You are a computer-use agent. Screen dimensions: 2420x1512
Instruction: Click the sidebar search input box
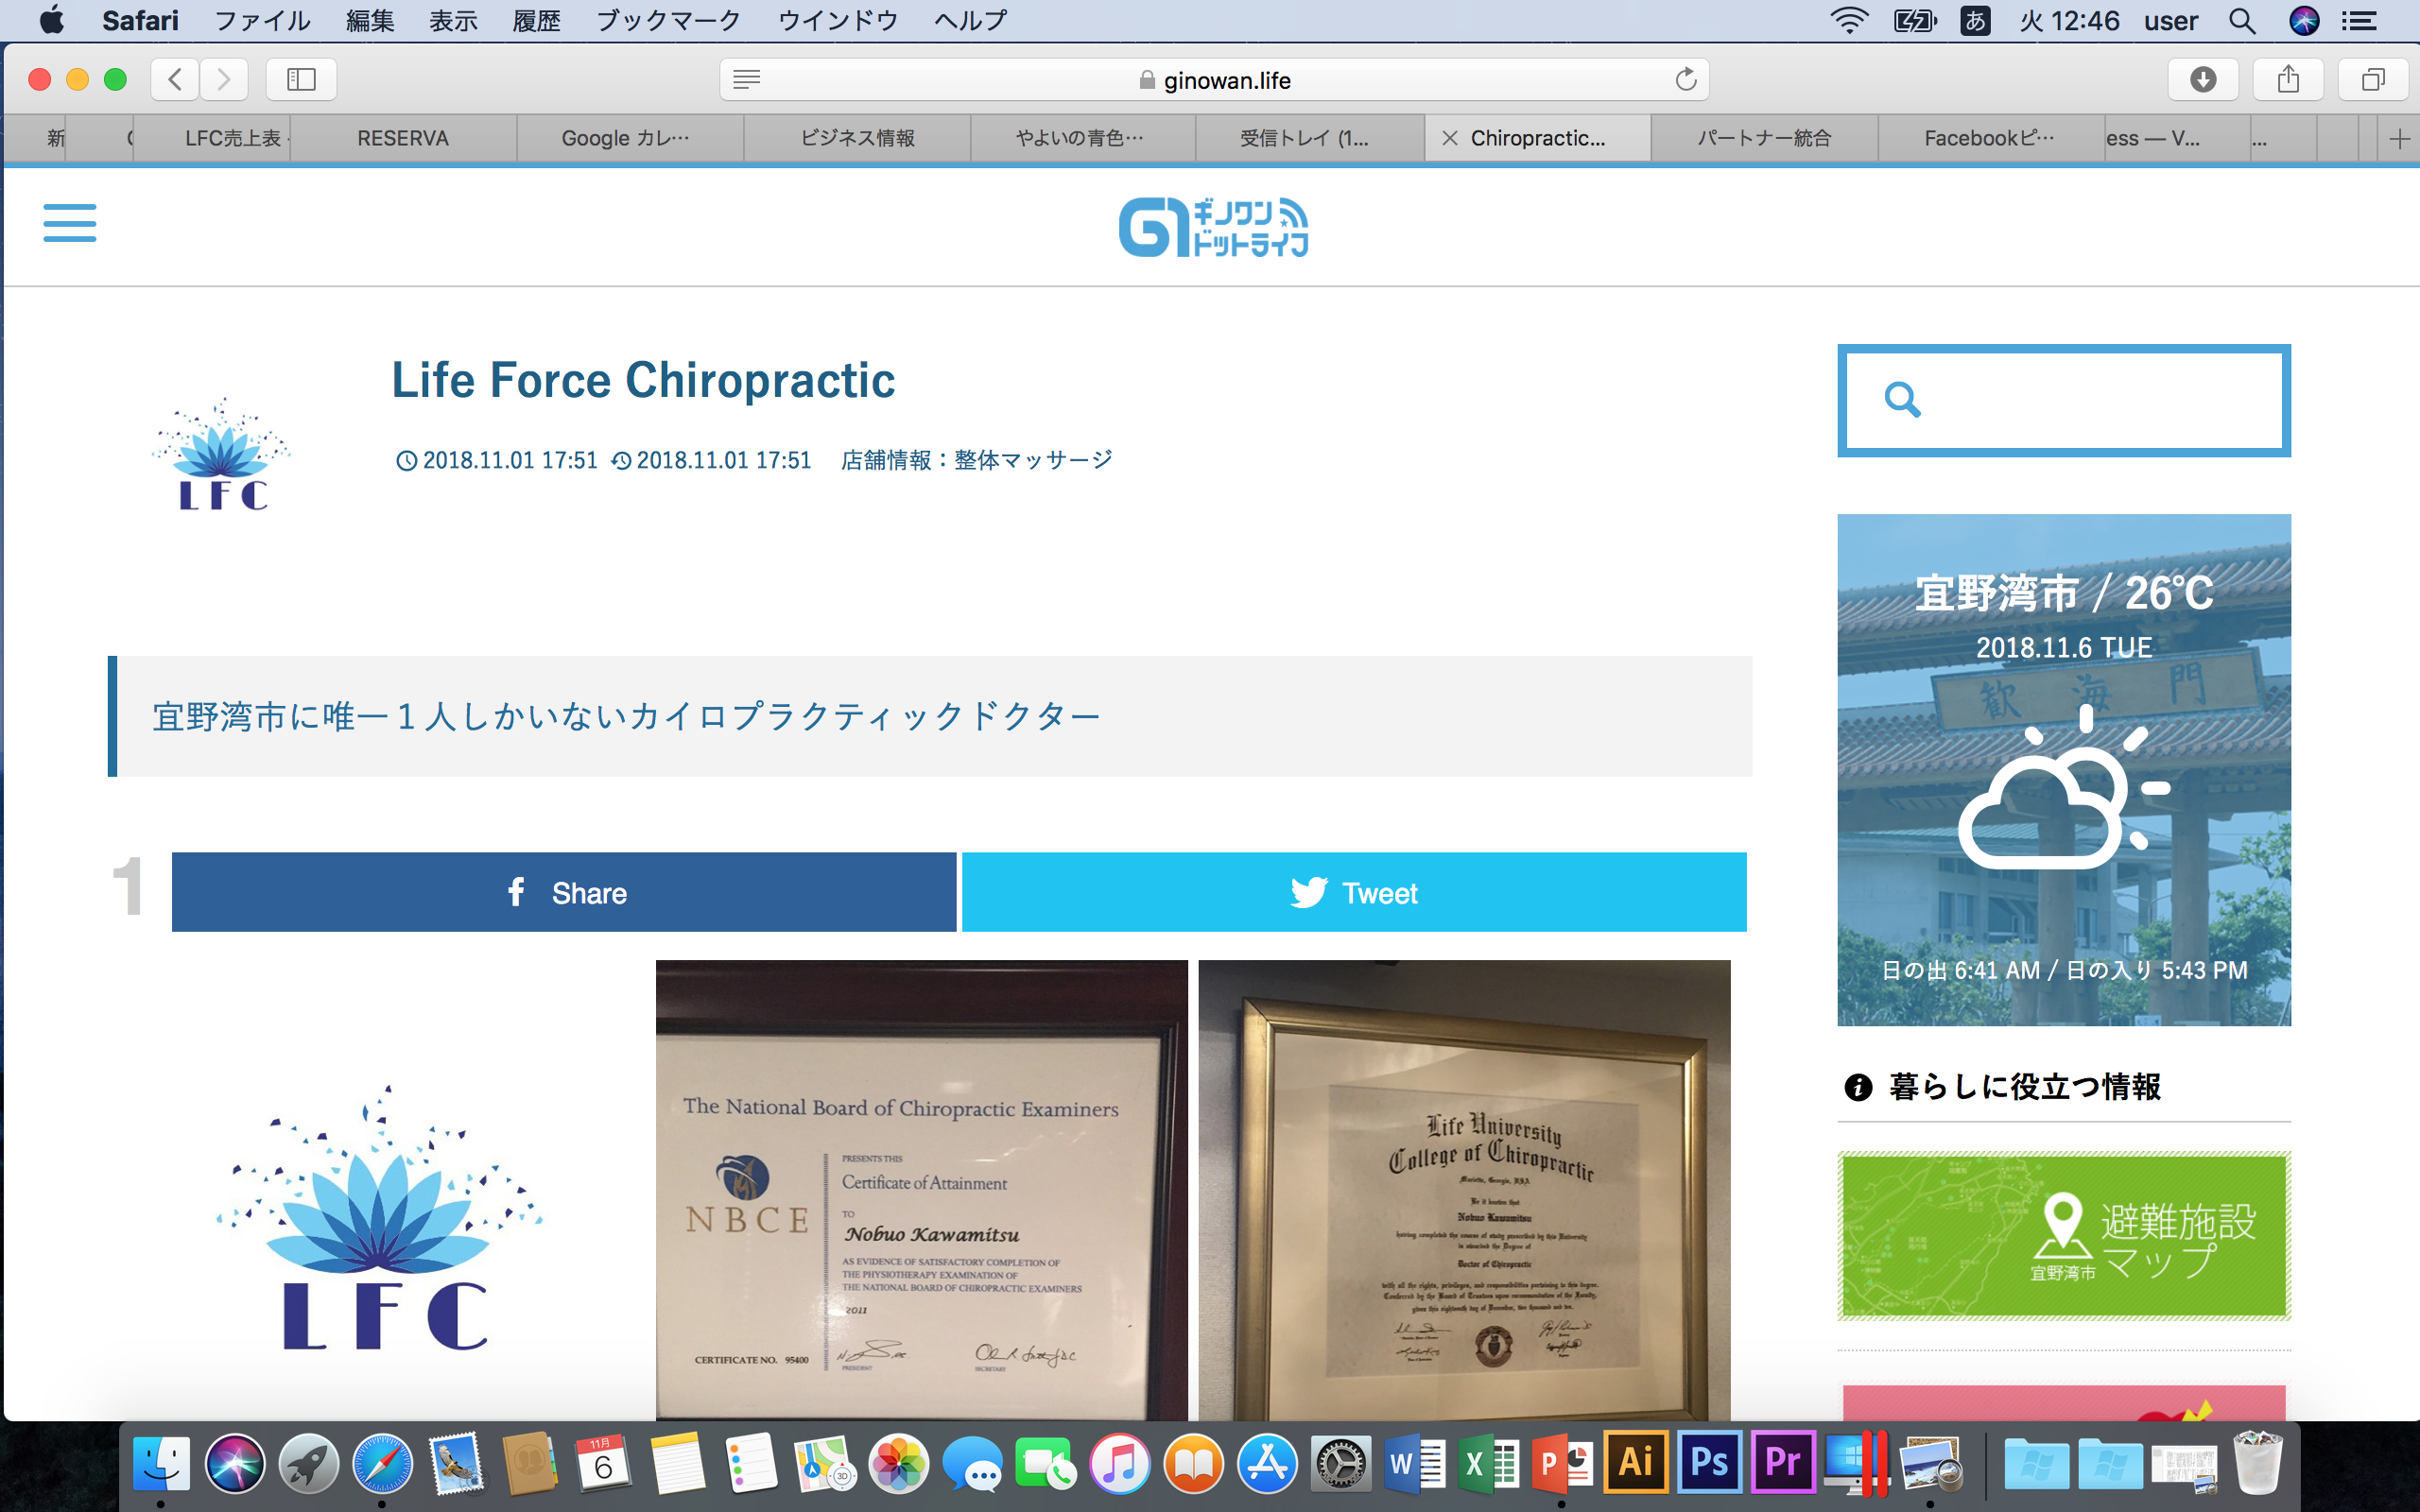coord(2064,400)
